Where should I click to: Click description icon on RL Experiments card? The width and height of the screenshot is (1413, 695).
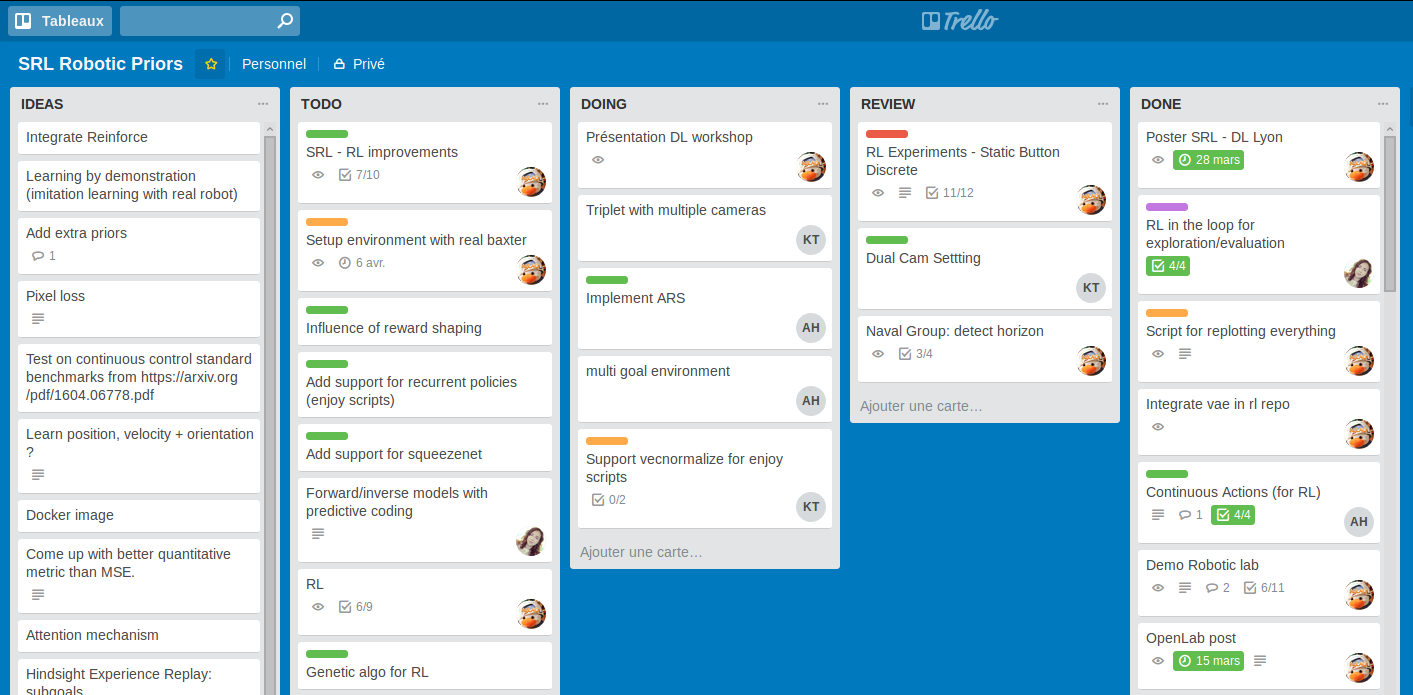905,193
